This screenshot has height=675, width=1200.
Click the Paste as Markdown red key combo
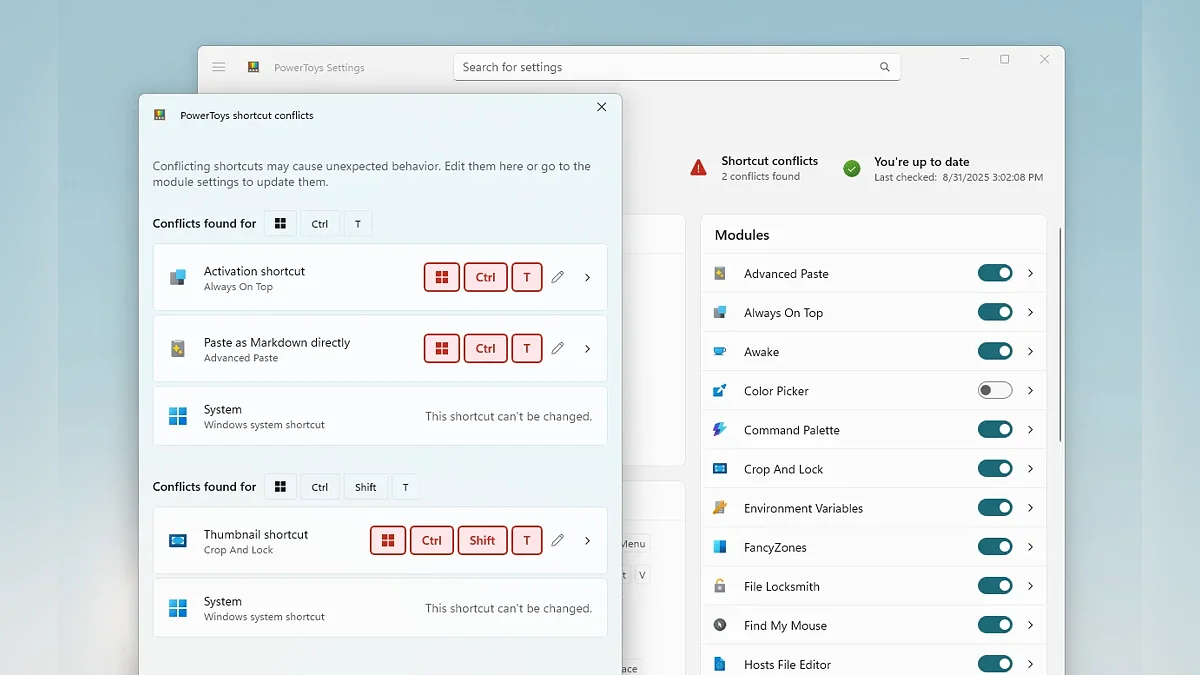click(483, 348)
